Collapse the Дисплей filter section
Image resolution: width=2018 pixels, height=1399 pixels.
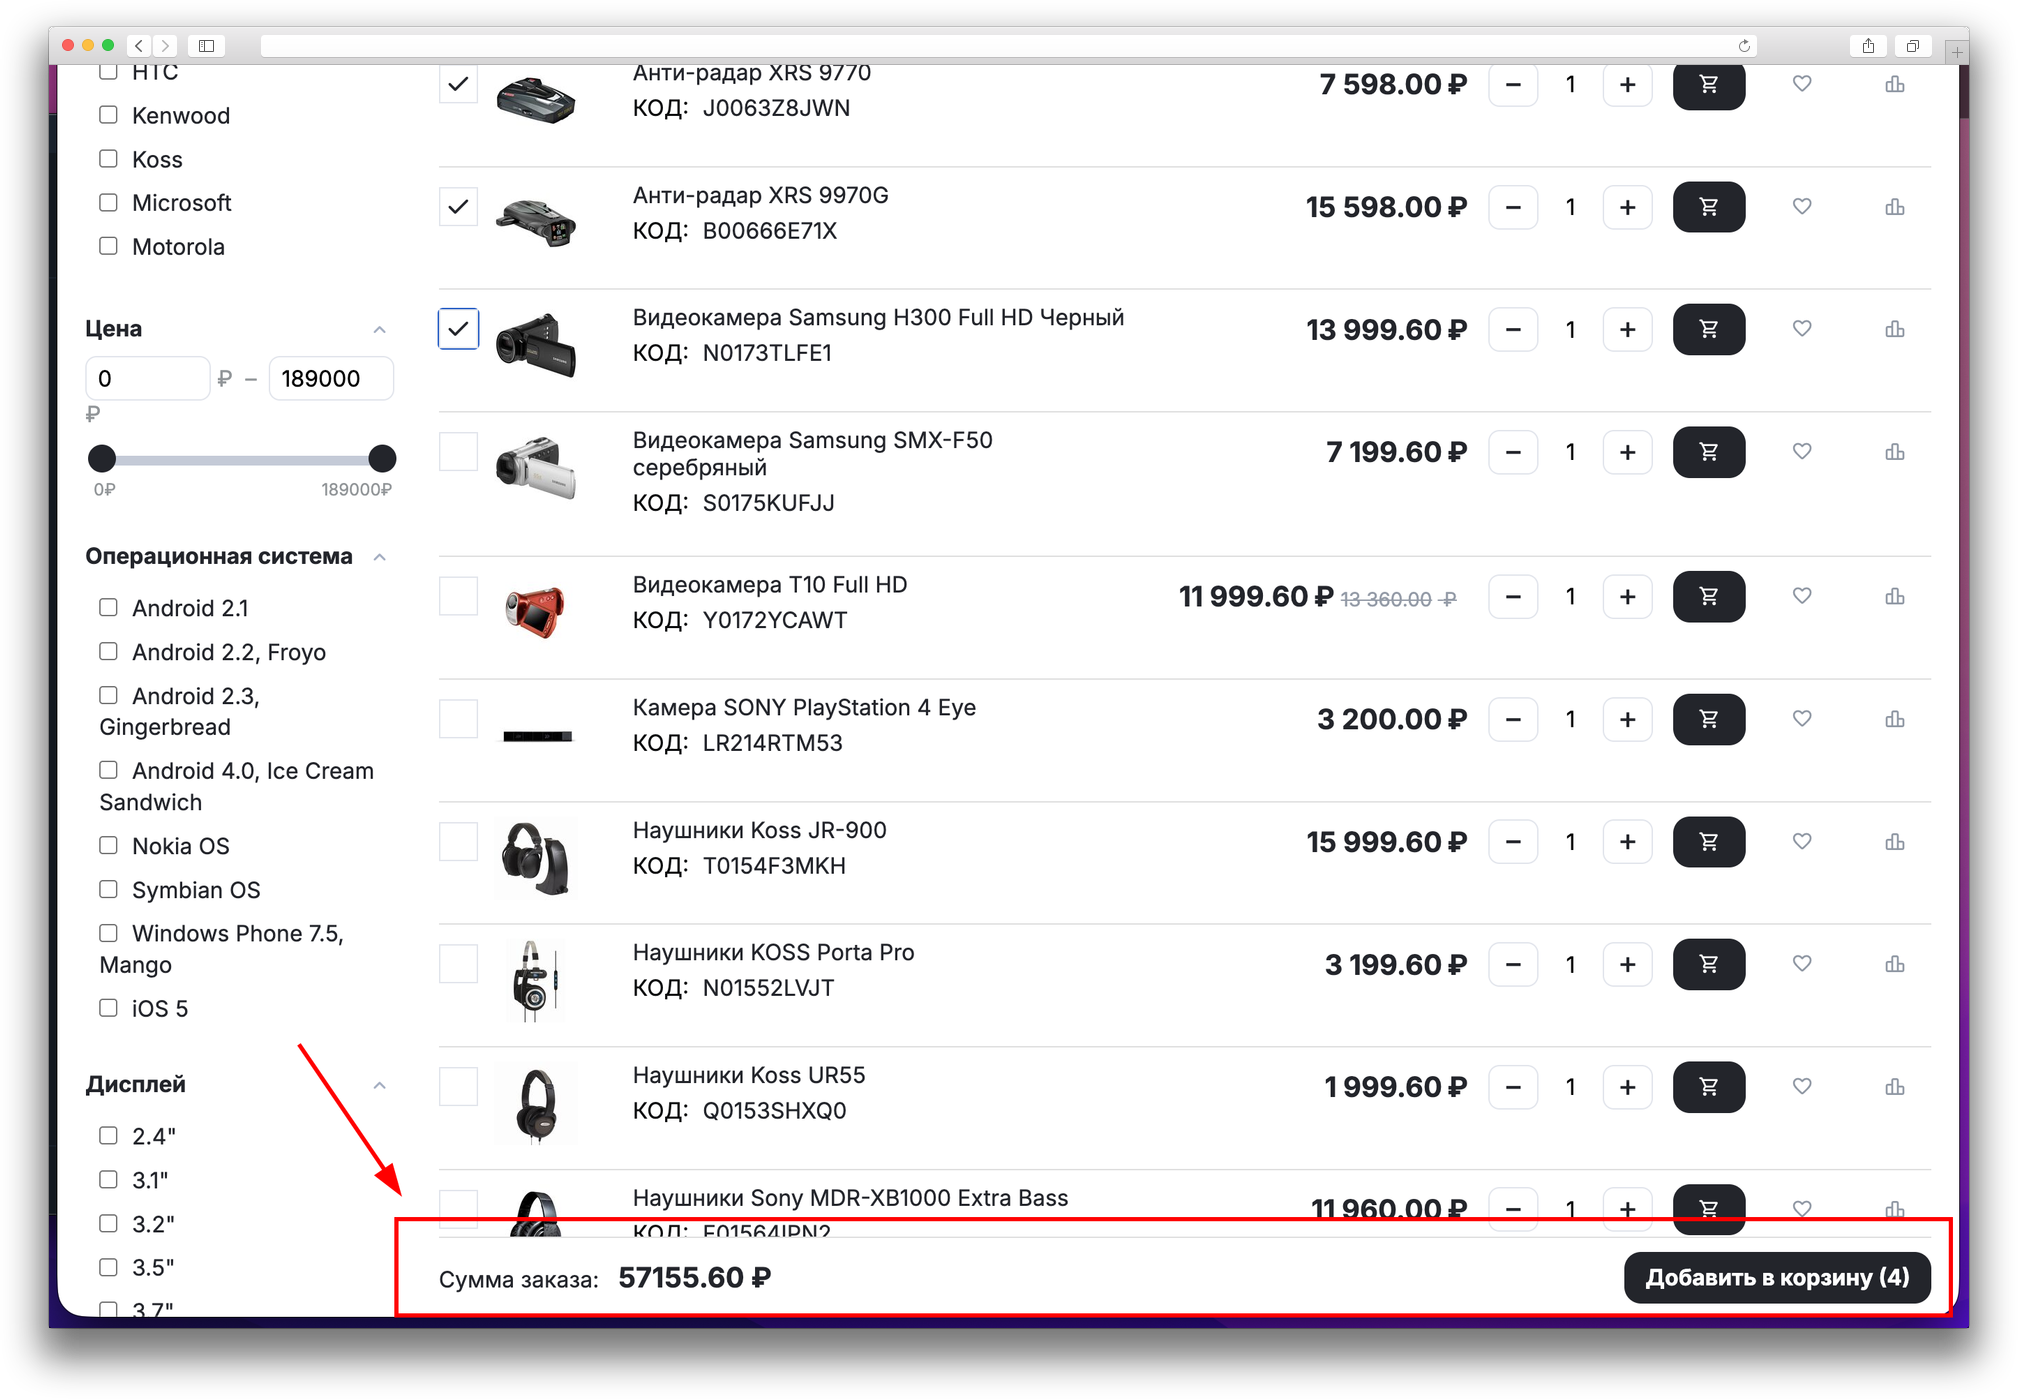tap(379, 1085)
